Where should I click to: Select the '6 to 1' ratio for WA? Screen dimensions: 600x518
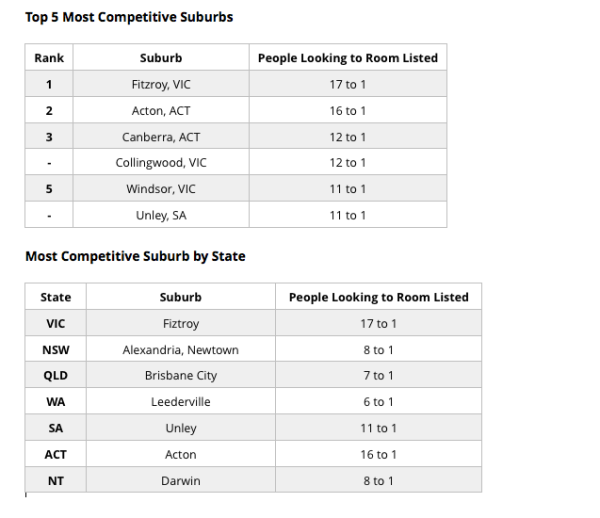point(378,402)
